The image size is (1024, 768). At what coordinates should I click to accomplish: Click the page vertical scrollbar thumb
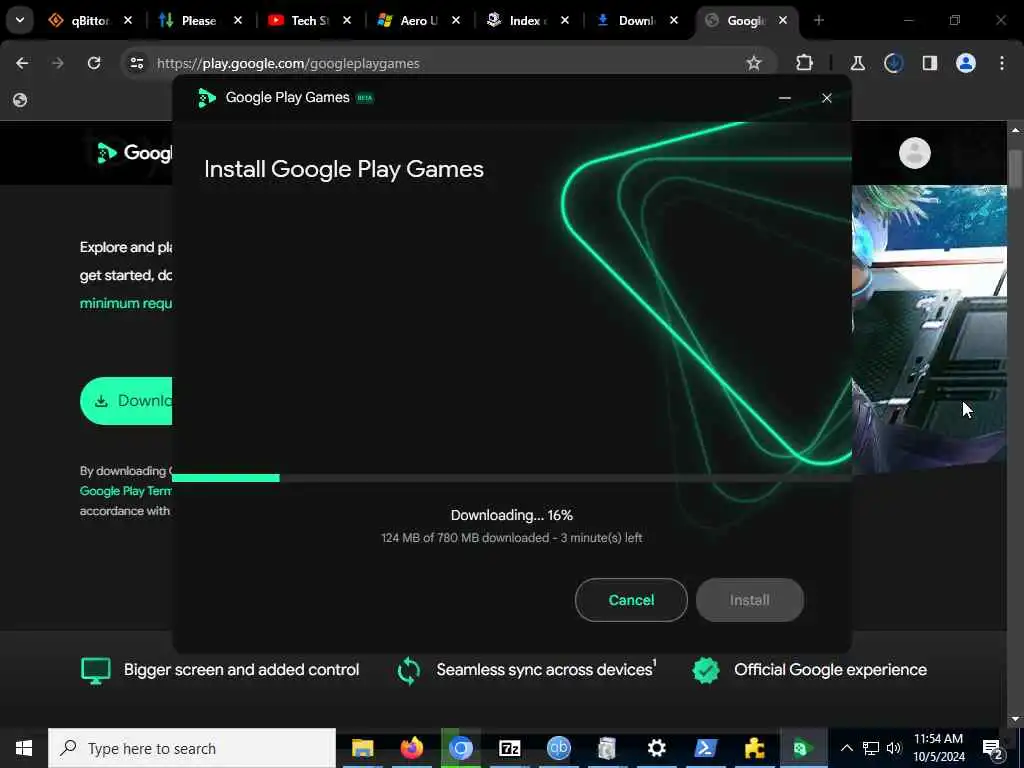tap(1015, 168)
